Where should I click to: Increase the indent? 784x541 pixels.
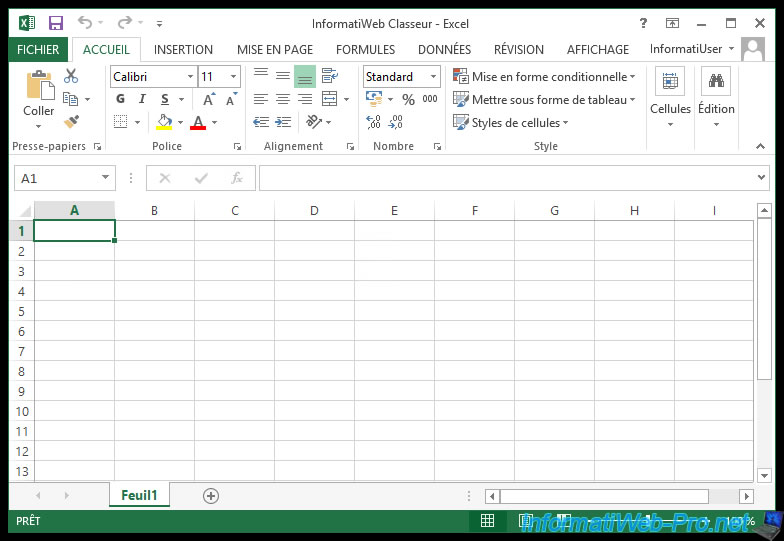[x=283, y=122]
